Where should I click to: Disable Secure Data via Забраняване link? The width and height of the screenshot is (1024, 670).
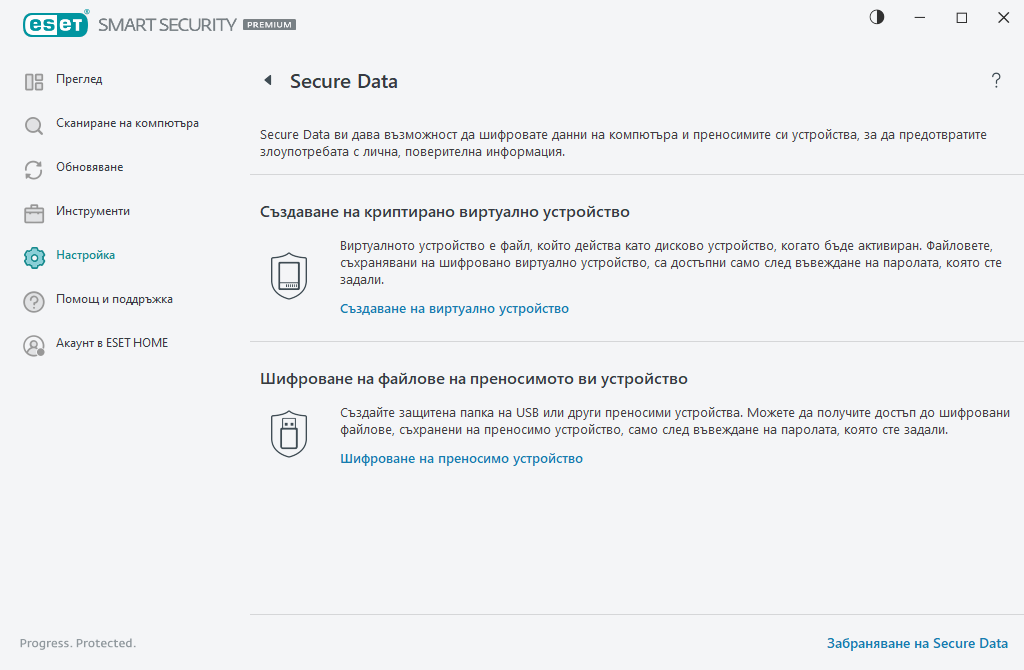pos(917,643)
